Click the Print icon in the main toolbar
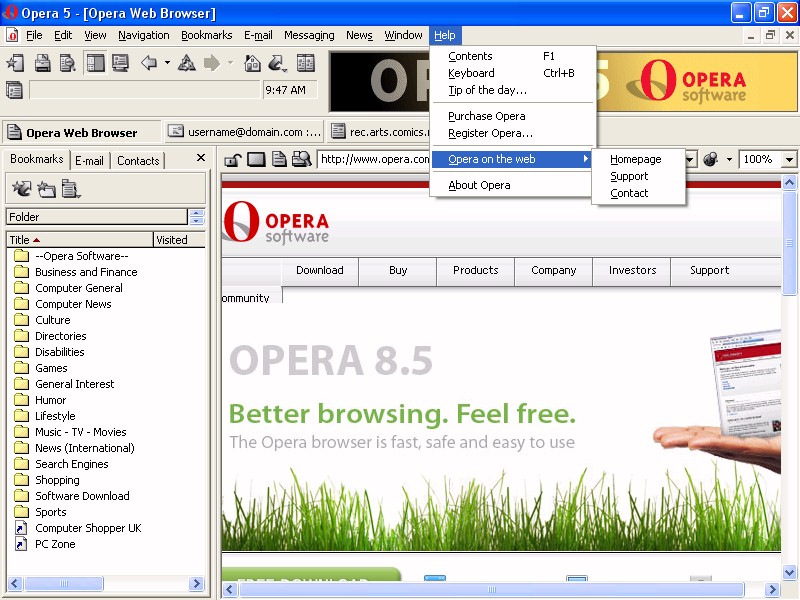Screen dimensions: 800x600 coord(42,63)
